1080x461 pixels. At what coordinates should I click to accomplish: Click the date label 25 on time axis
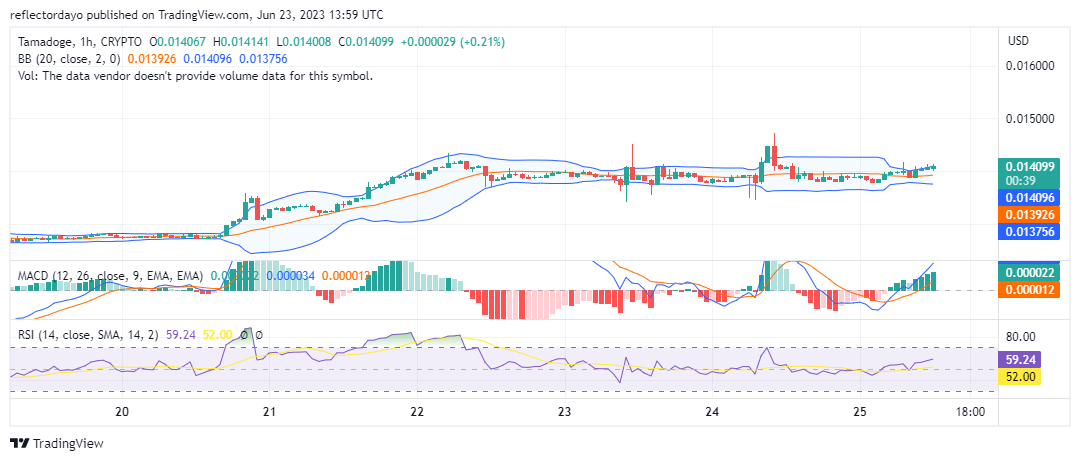tap(860, 412)
